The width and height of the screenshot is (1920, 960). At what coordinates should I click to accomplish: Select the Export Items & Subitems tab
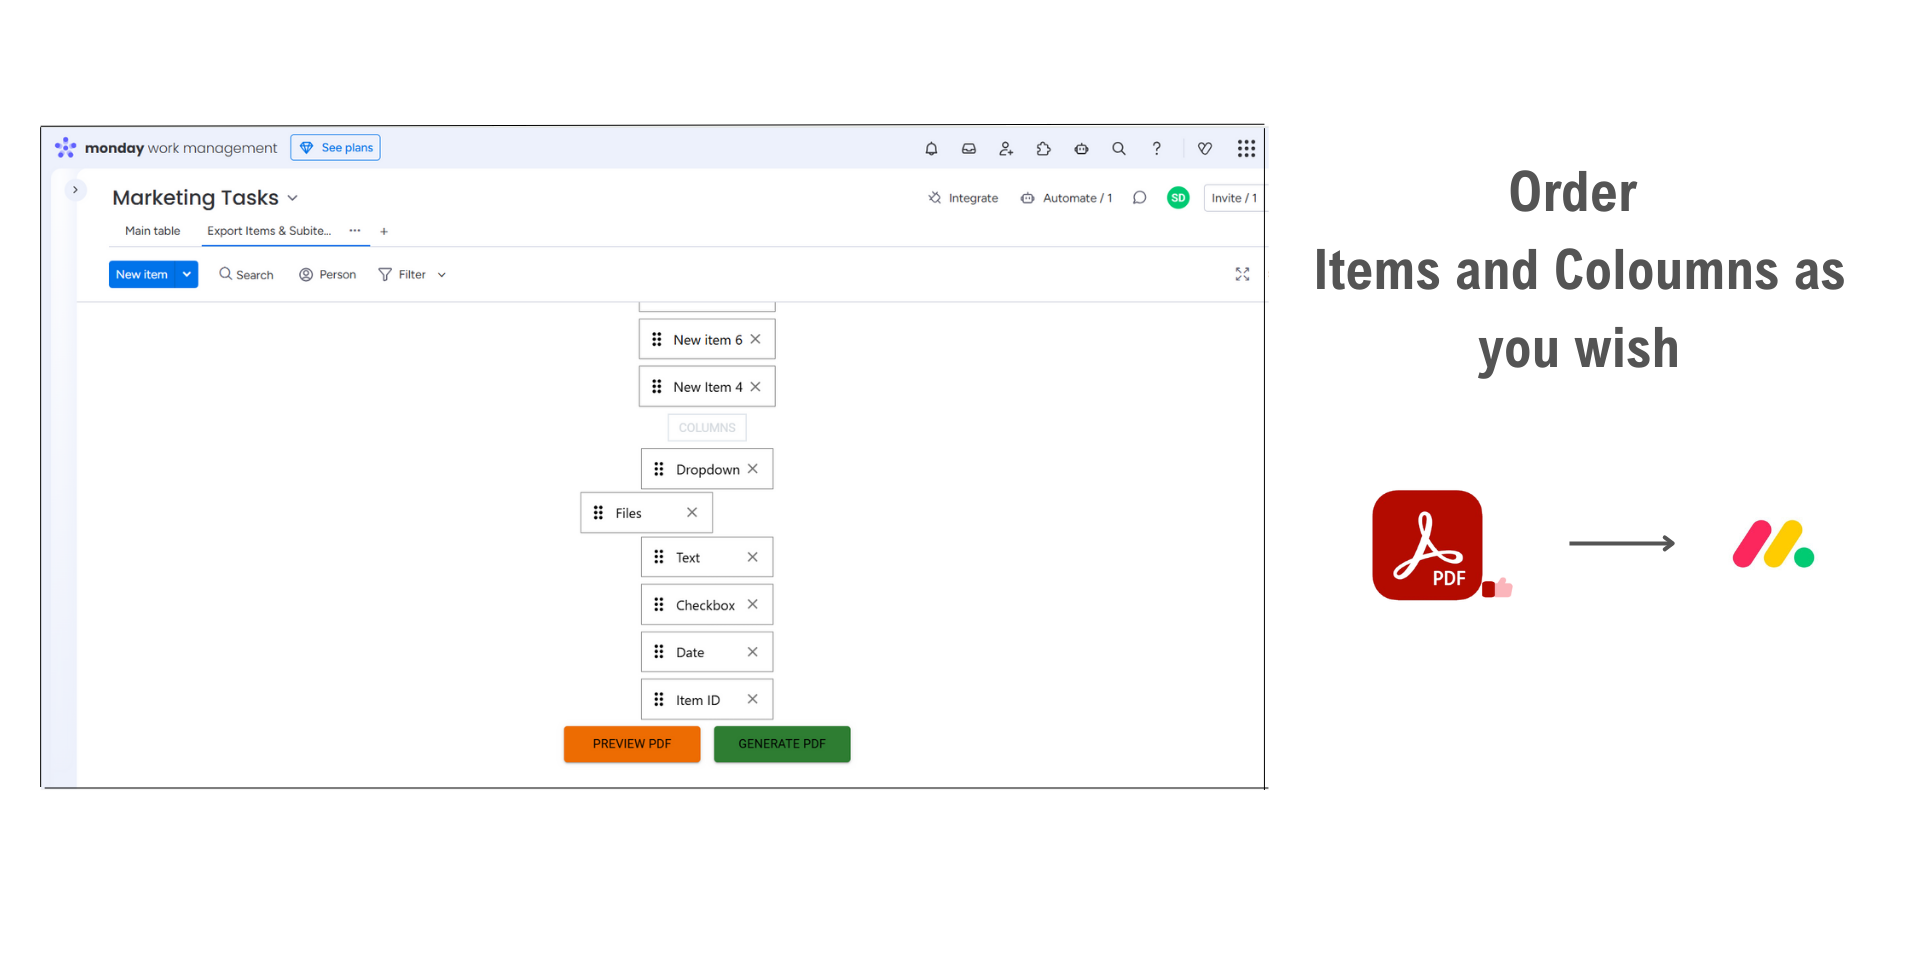(268, 231)
